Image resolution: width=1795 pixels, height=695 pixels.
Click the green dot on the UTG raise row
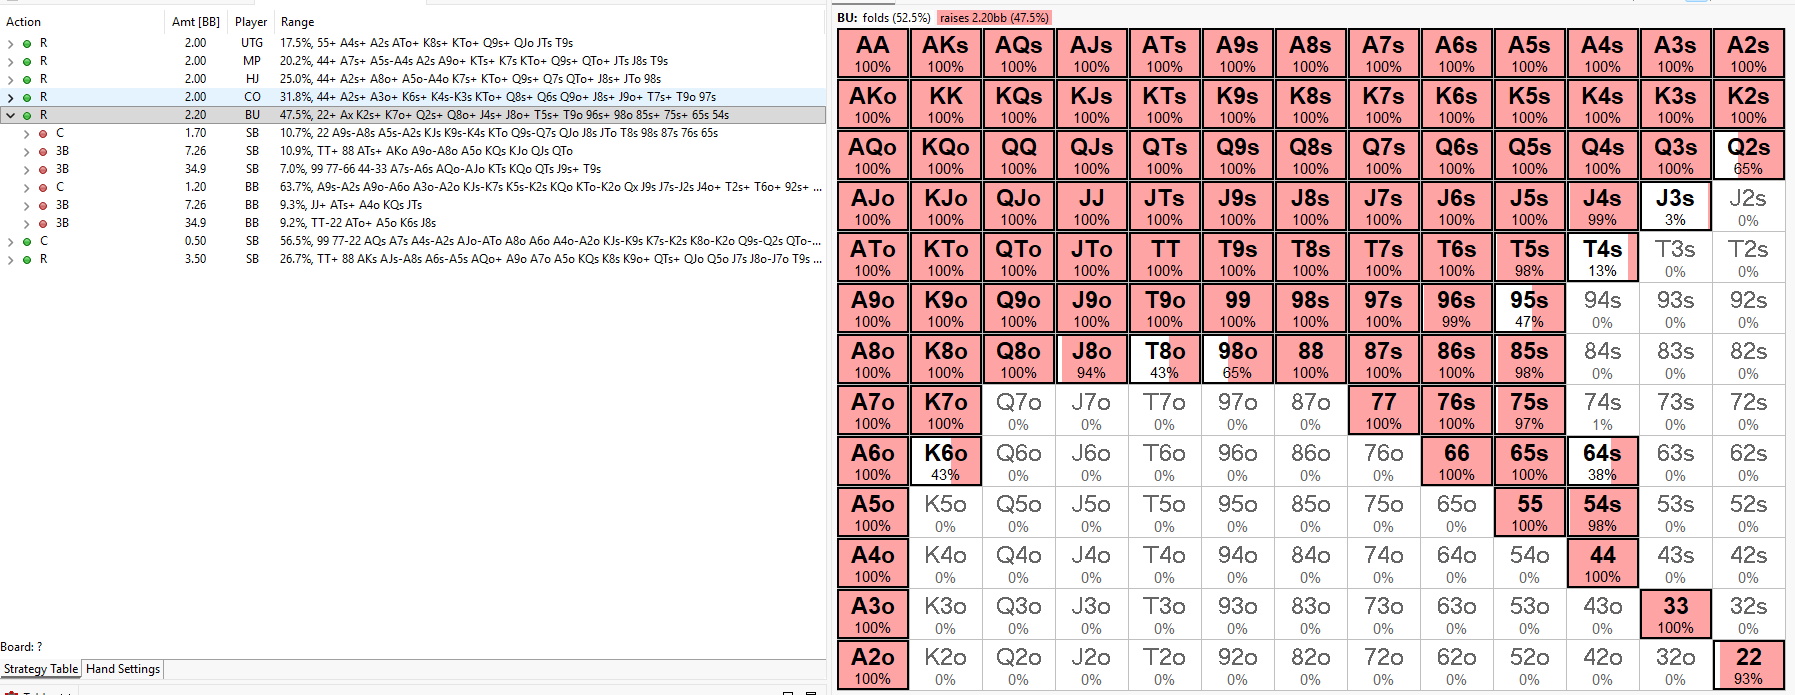pos(27,44)
